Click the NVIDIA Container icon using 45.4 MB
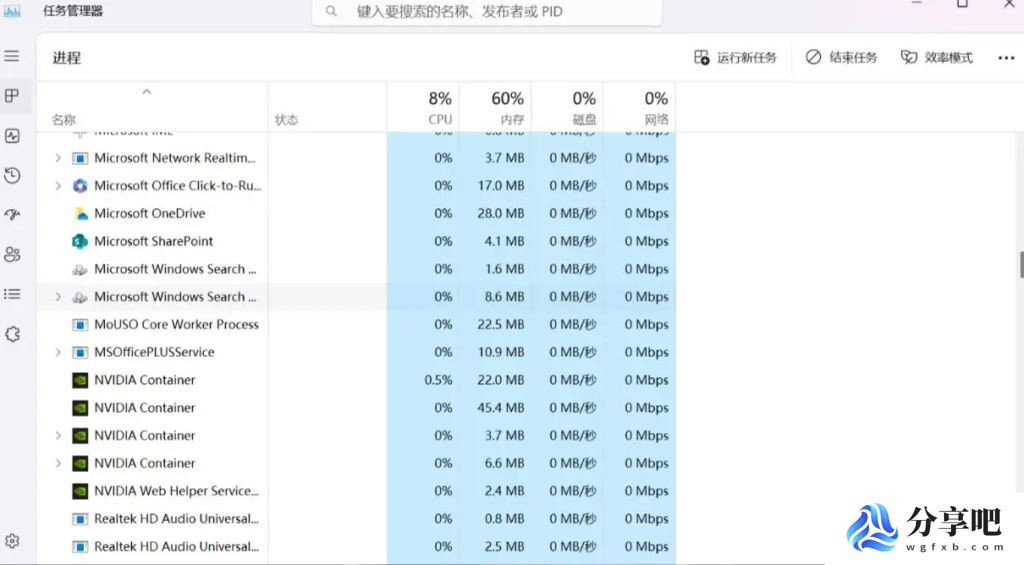 [x=80, y=408]
